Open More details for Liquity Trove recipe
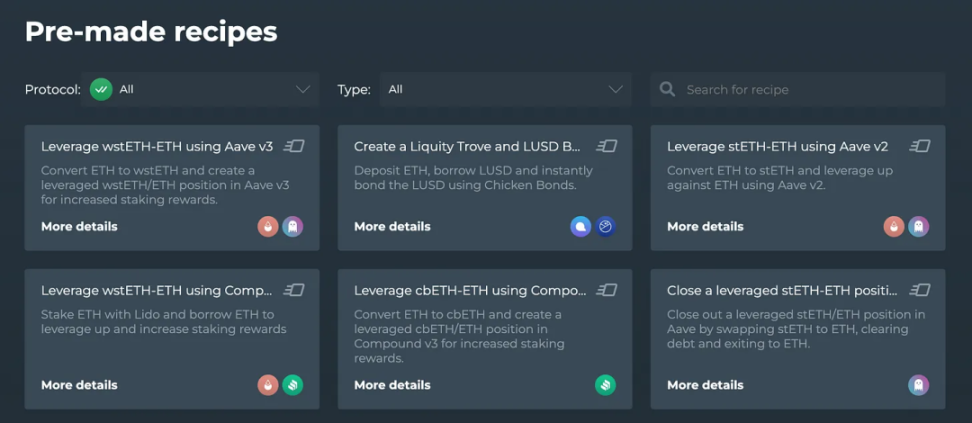The image size is (972, 423). click(x=392, y=227)
